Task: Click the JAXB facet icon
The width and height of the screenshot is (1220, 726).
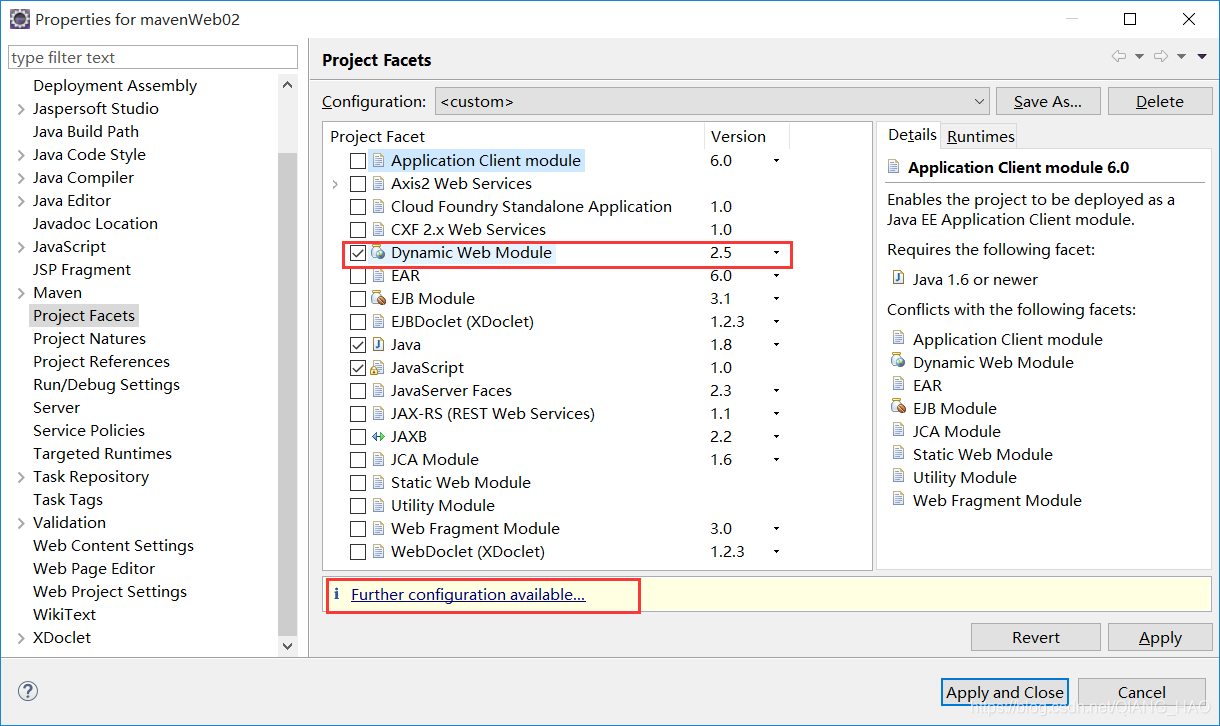Action: 378,437
